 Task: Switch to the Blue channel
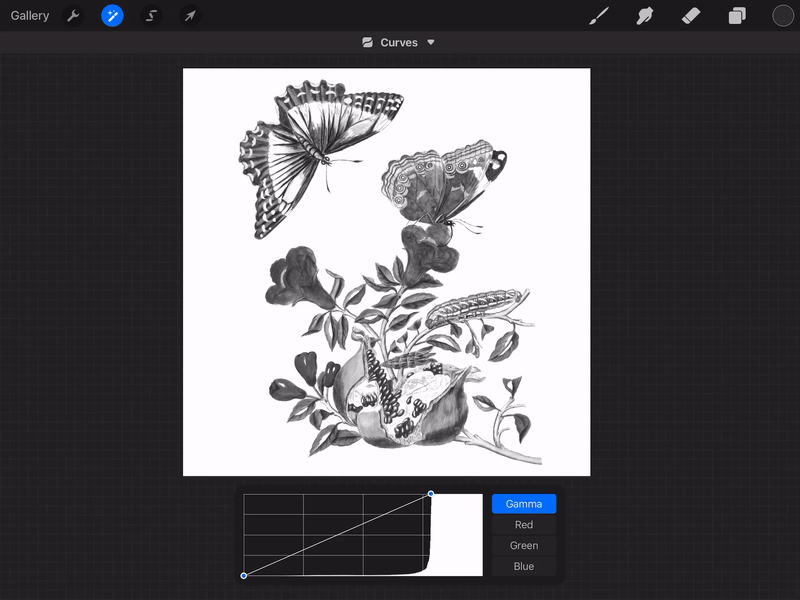[x=523, y=567]
